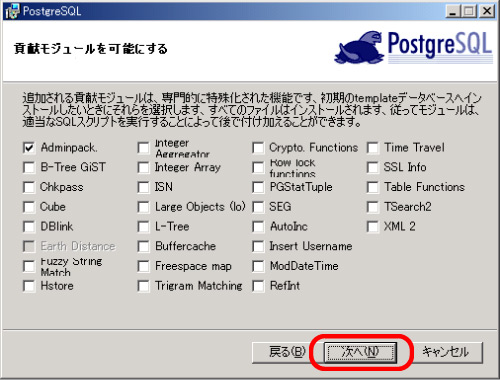
Task: Tick the Table Functions checkbox
Action: 373,187
